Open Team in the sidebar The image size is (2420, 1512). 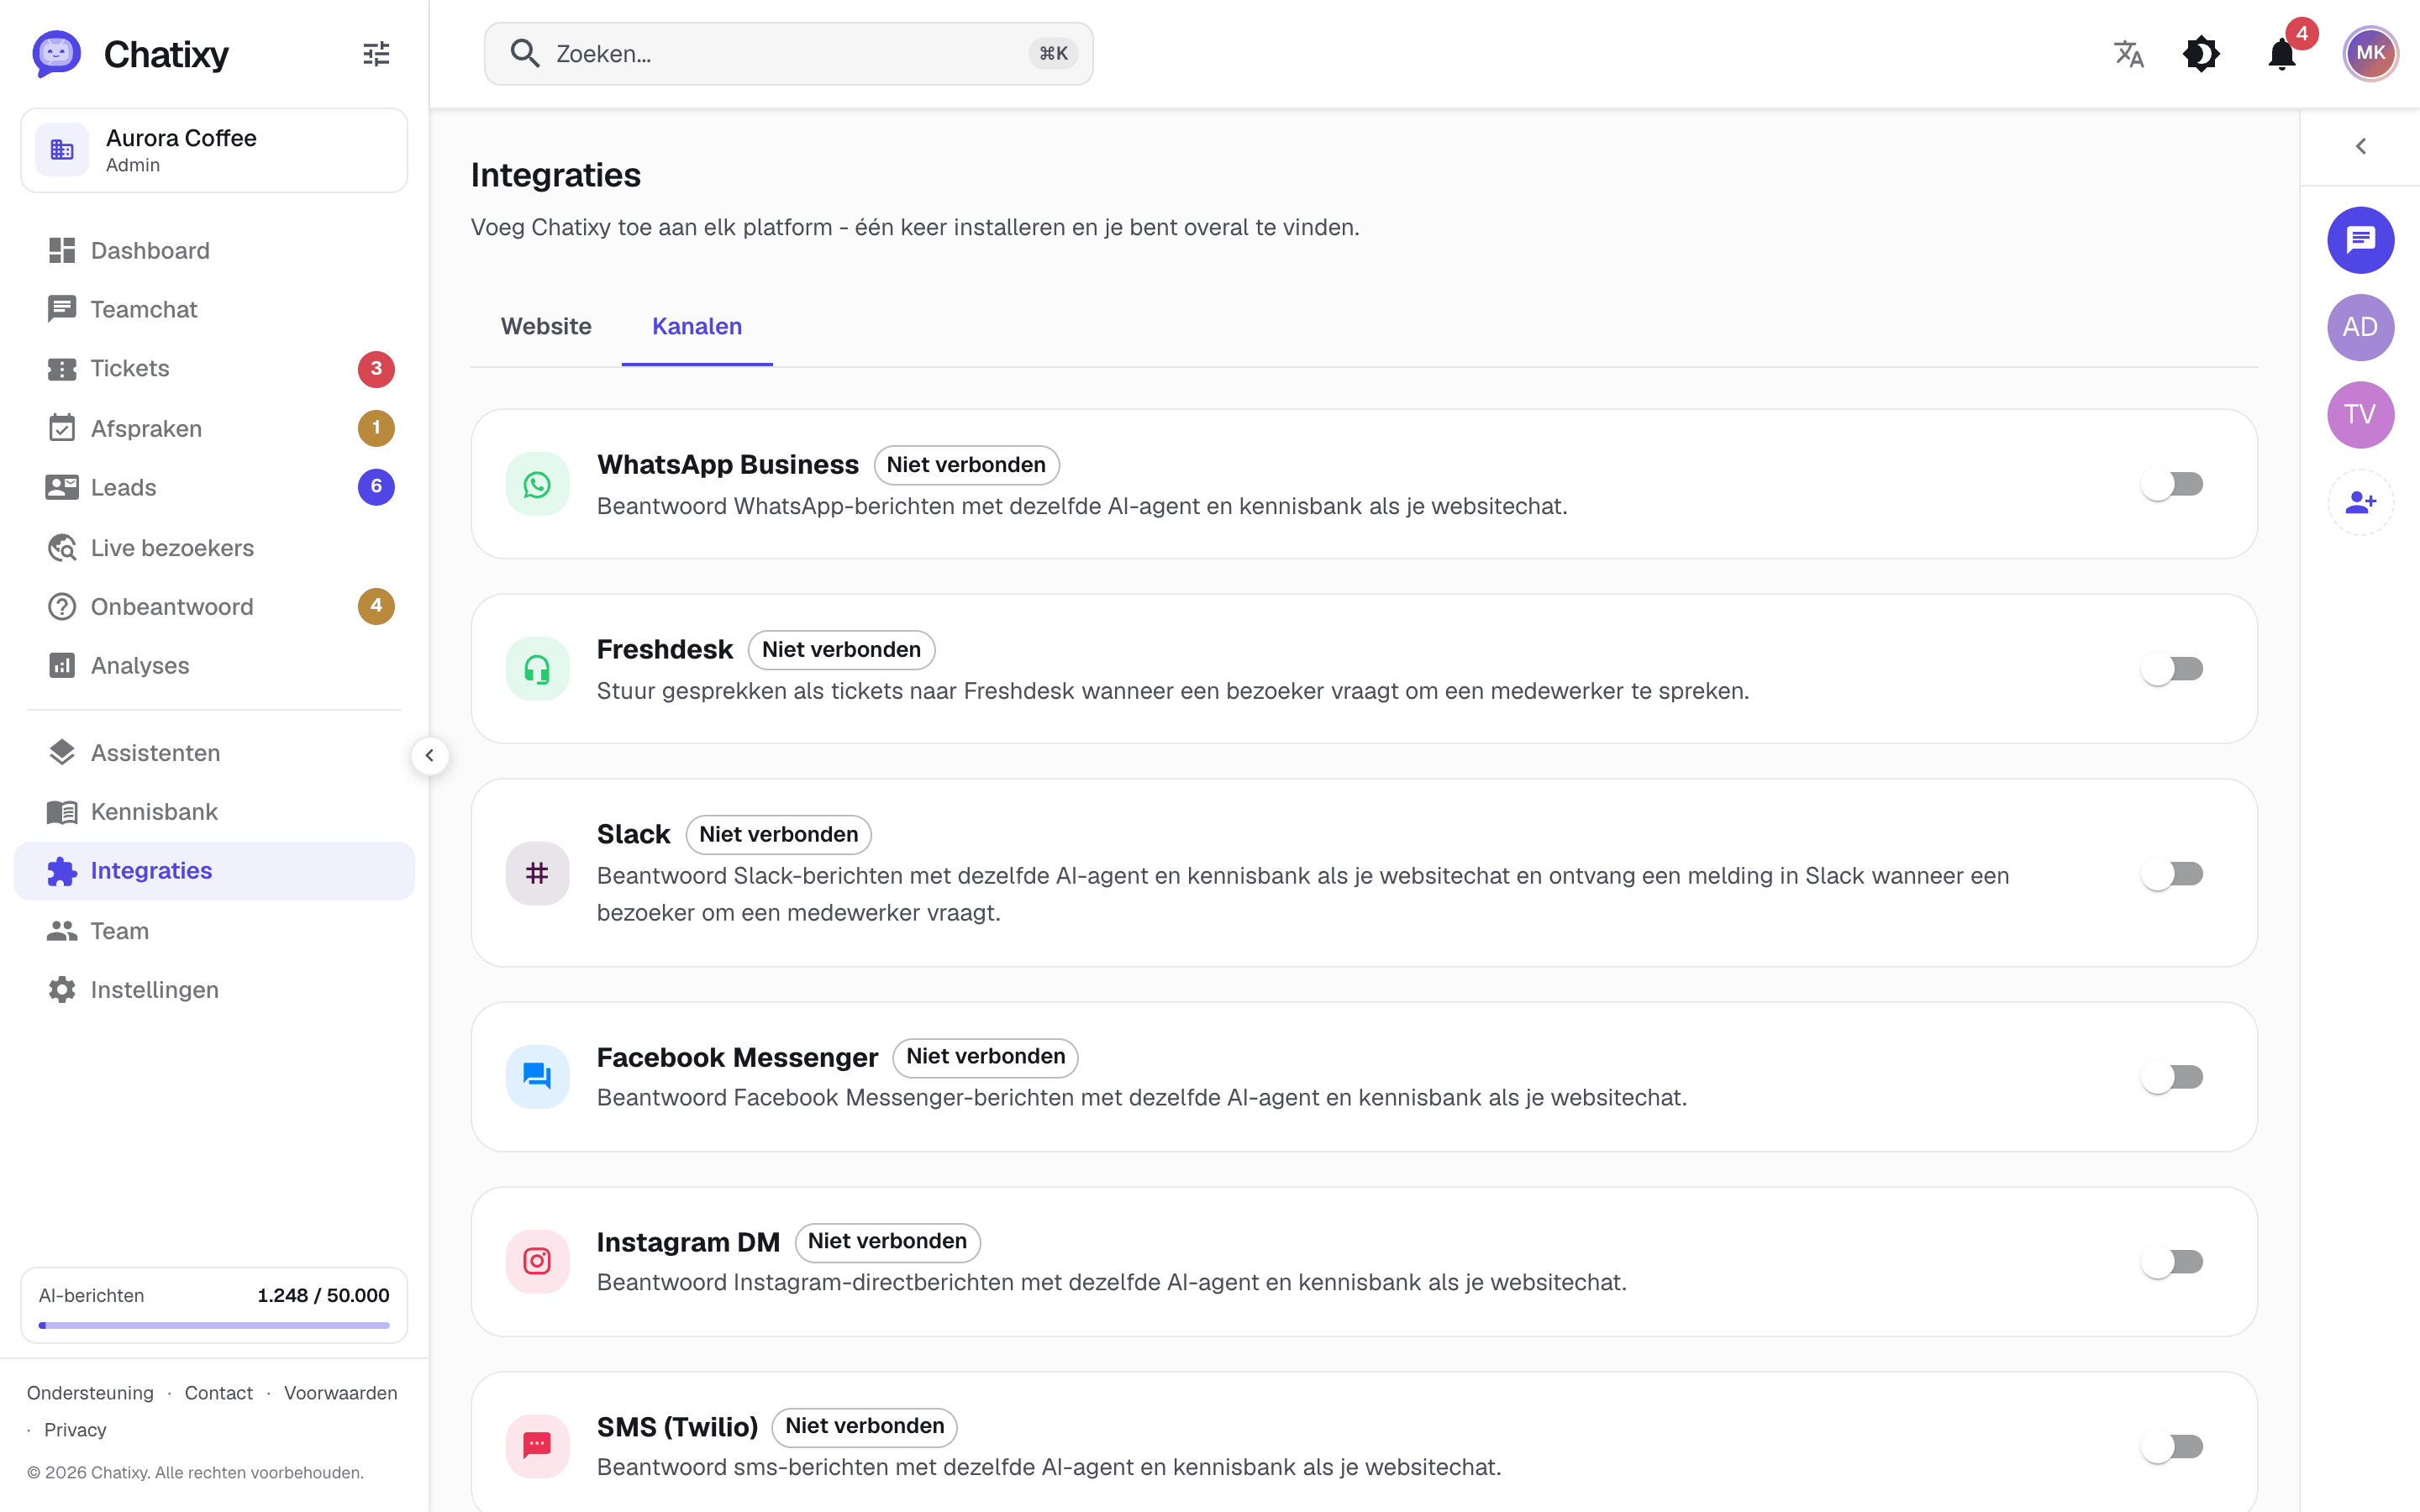click(214, 931)
